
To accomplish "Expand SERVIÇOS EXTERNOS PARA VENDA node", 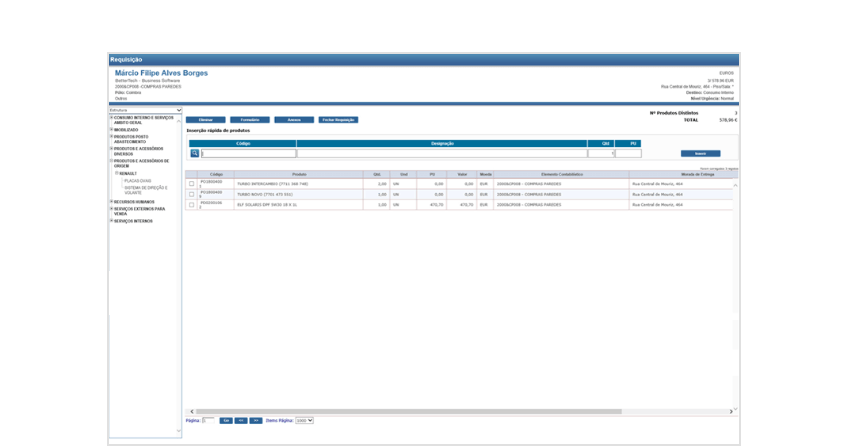I will click(111, 209).
